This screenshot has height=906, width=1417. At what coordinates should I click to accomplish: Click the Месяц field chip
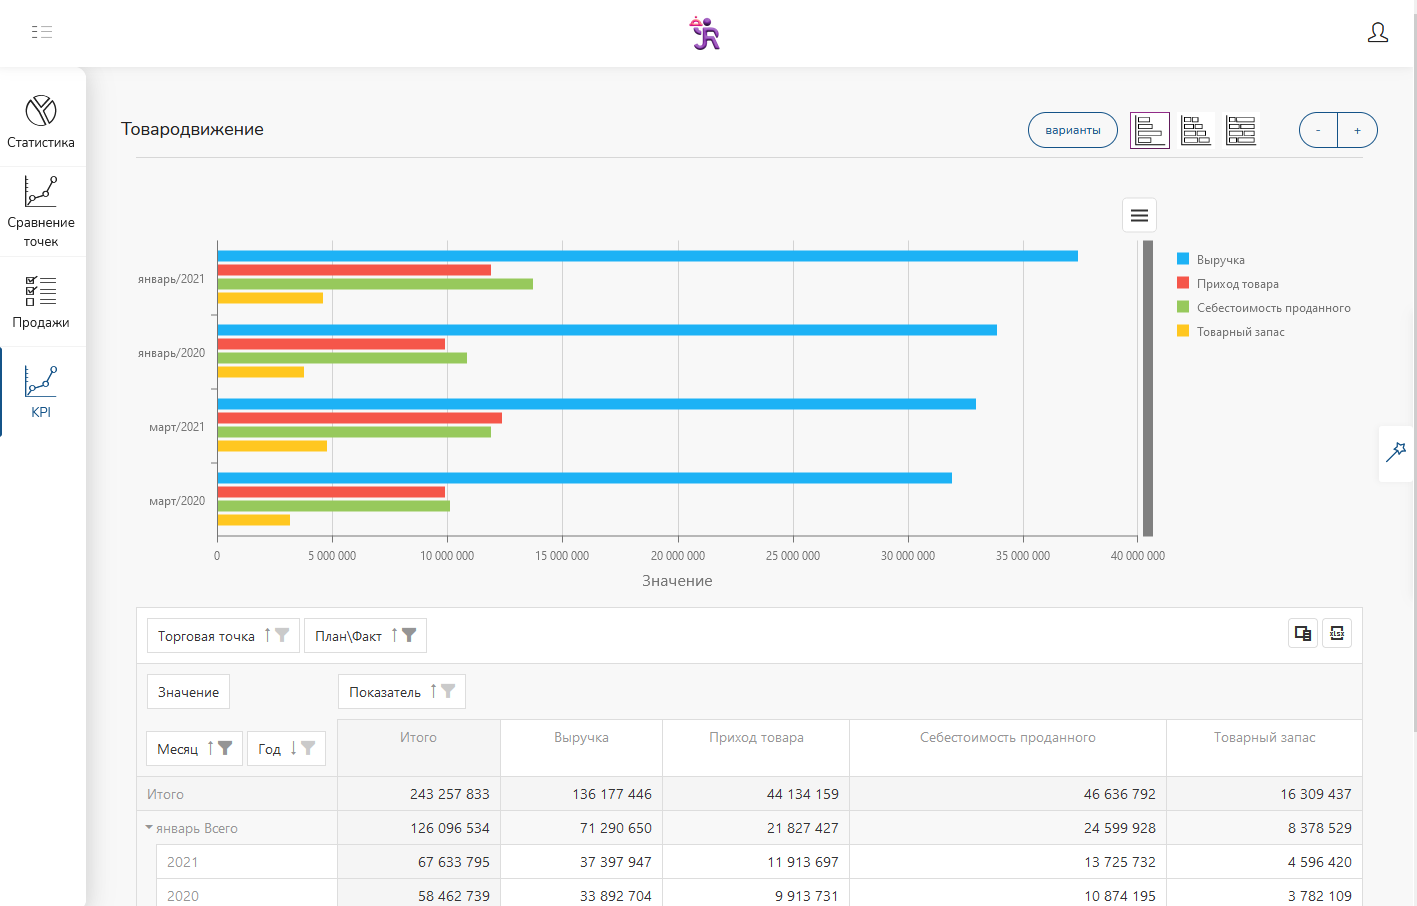pyautogui.click(x=194, y=749)
